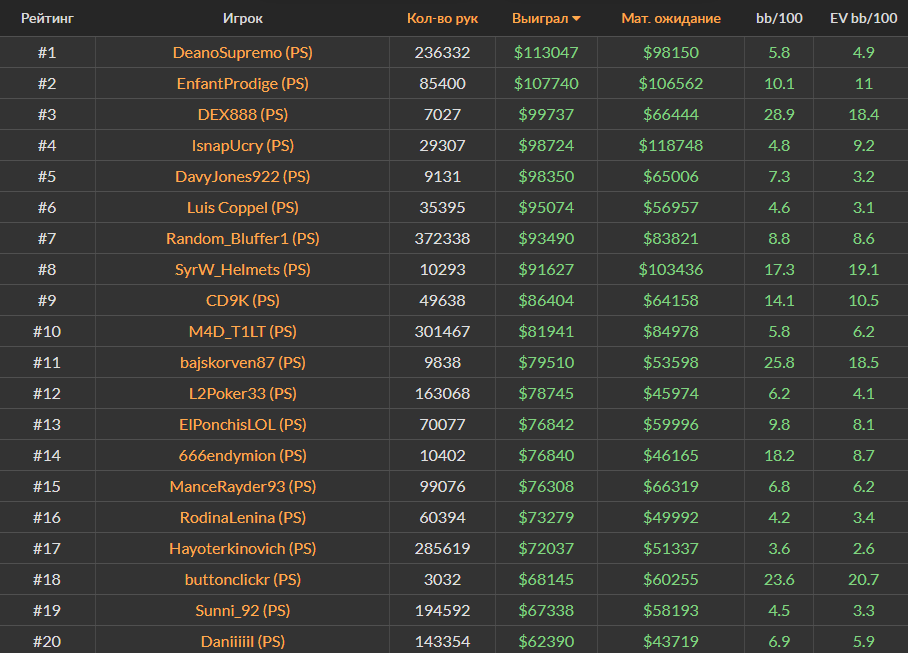The width and height of the screenshot is (908, 653).
Task: Open bajskorven87 (PS) player link
Action: [x=242, y=362]
